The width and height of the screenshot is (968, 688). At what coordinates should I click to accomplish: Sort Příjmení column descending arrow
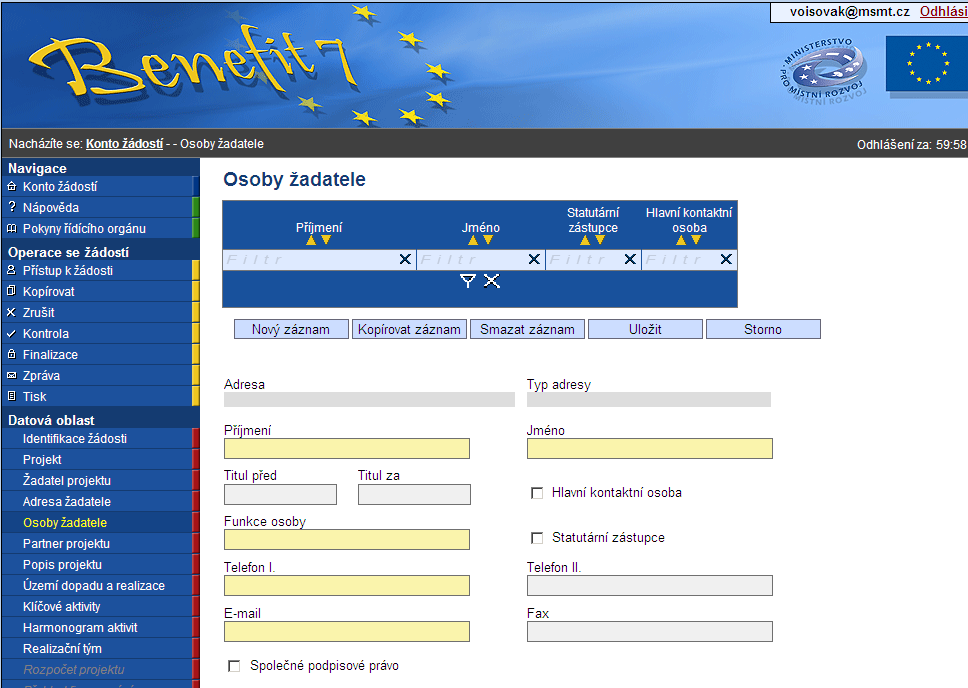tap(326, 240)
